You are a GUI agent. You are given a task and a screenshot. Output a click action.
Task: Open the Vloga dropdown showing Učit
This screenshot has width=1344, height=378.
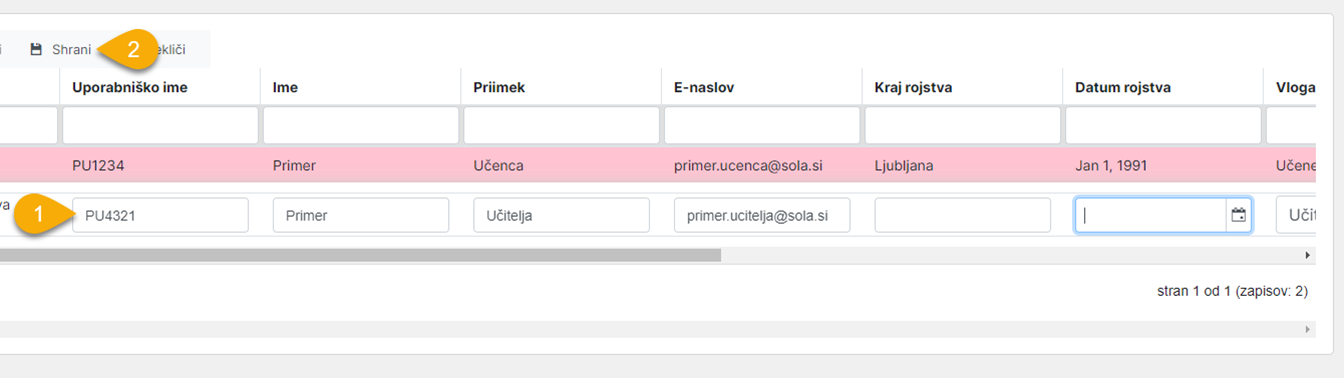[x=1296, y=215]
